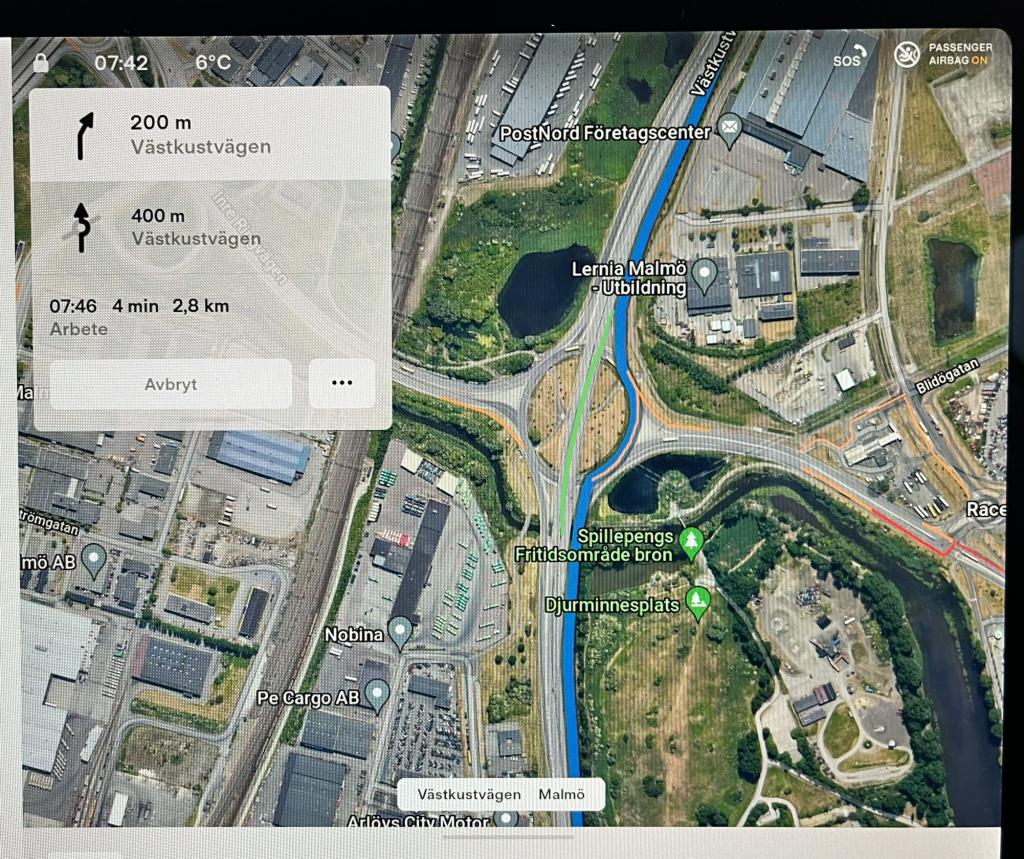
Task: Tap the Pe Cargo AB pin
Action: coord(377,692)
